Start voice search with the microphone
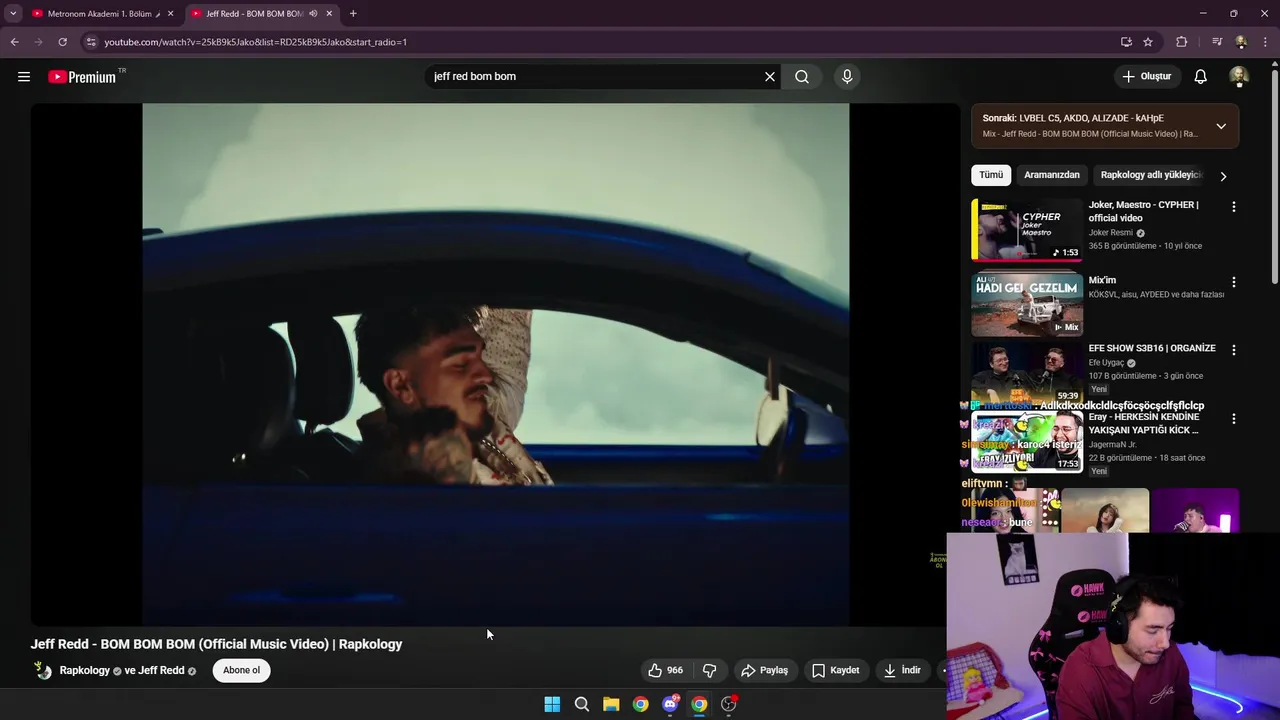Viewport: 1280px width, 720px height. click(x=847, y=76)
